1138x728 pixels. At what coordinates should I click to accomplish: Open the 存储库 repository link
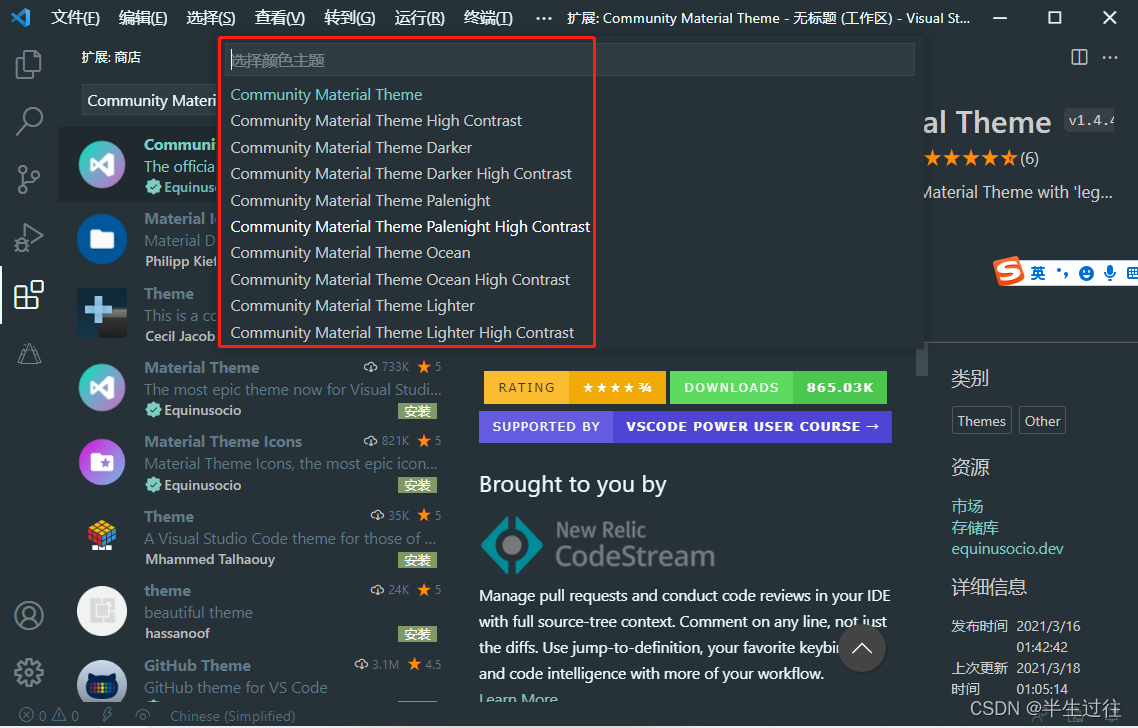pos(975,527)
